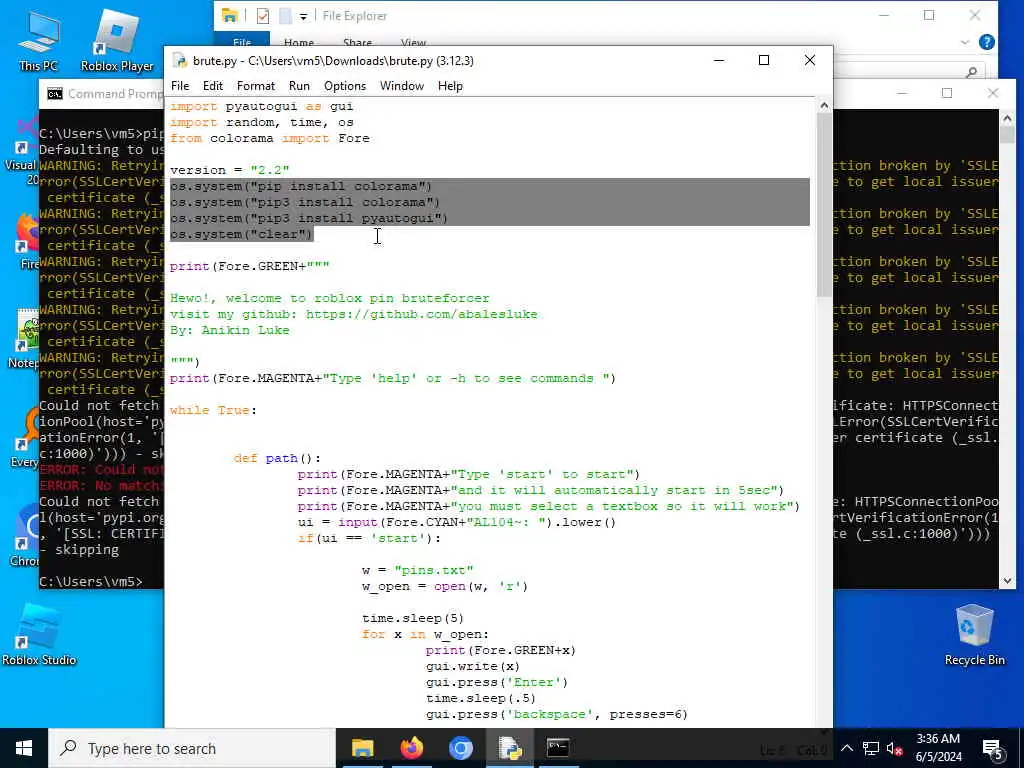Open the Home tab in File Explorer
Image resolution: width=1024 pixels, height=768 pixels.
point(298,42)
